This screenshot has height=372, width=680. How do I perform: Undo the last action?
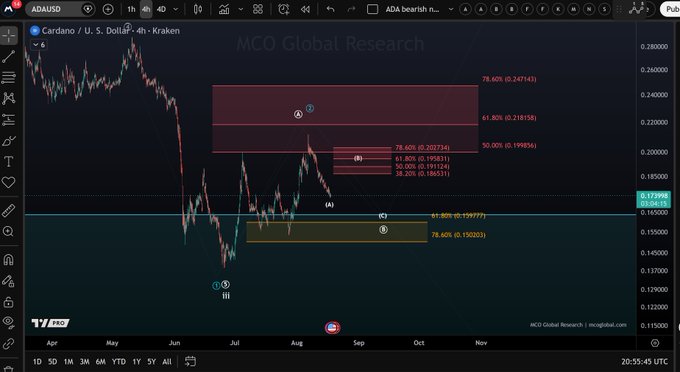point(330,9)
